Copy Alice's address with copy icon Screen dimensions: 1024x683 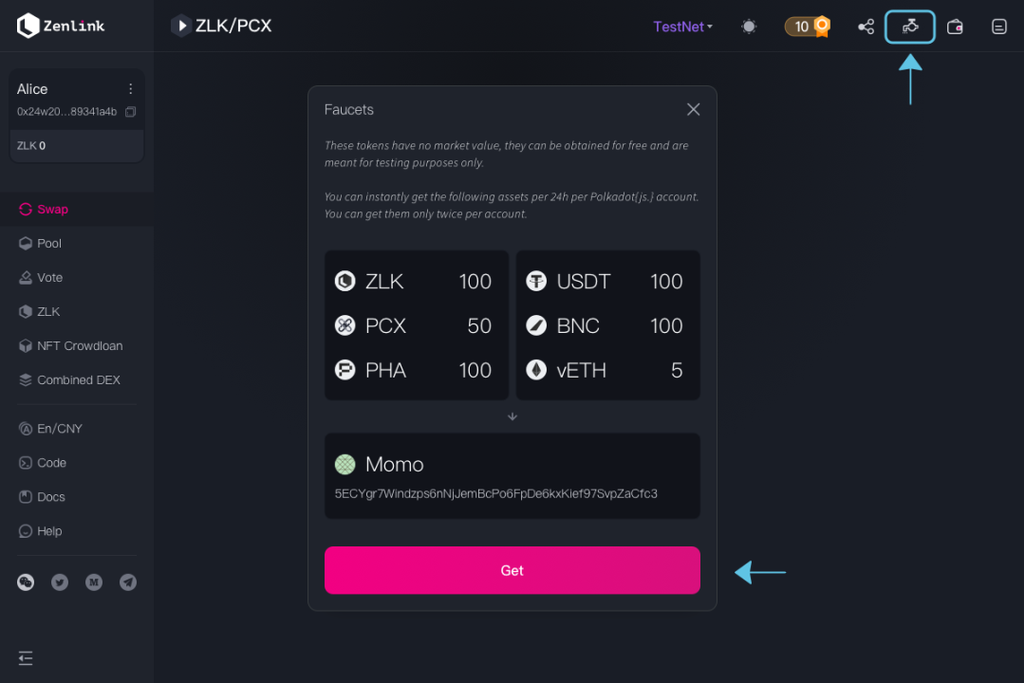coord(131,112)
